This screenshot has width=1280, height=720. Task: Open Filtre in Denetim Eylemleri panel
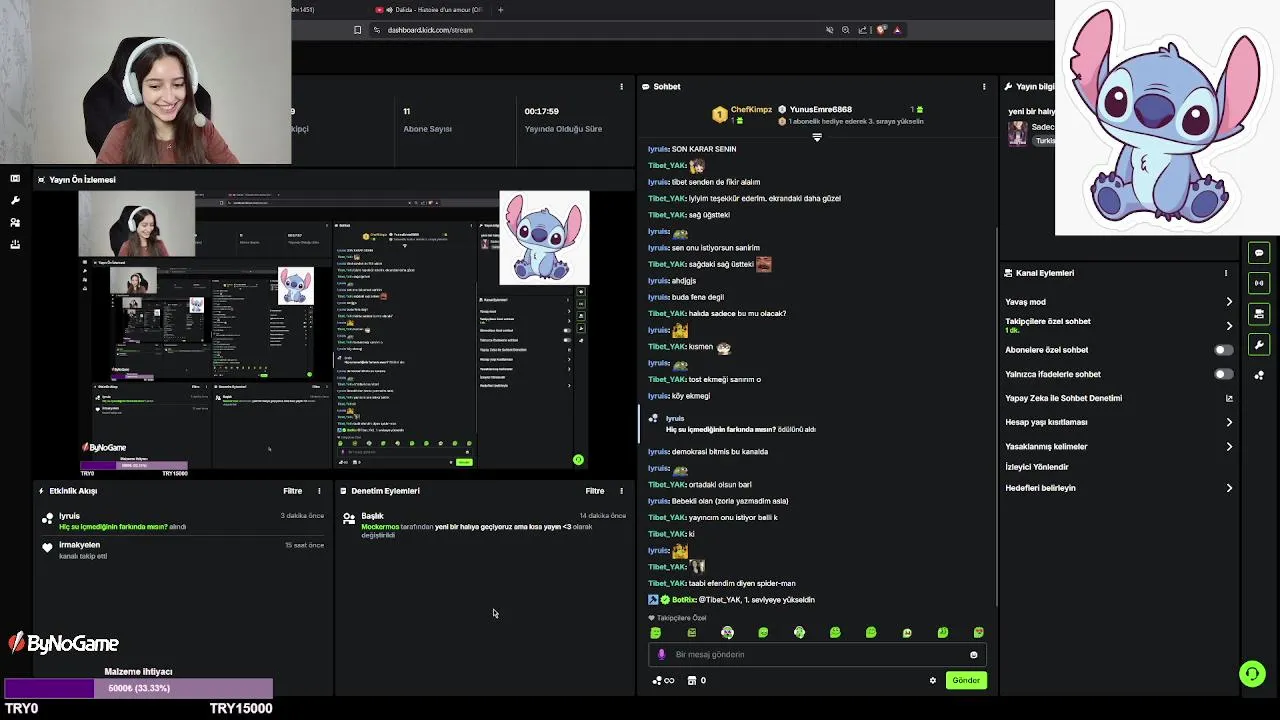[594, 491]
